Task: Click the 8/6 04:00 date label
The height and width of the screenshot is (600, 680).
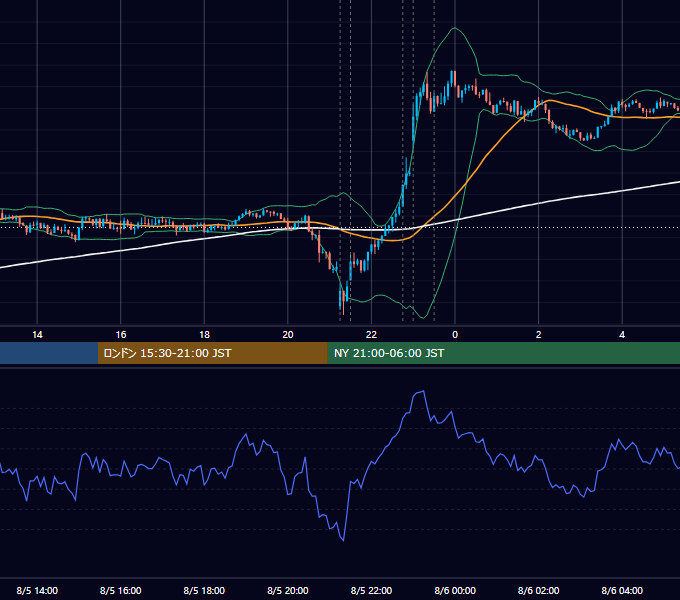Action: click(x=622, y=590)
